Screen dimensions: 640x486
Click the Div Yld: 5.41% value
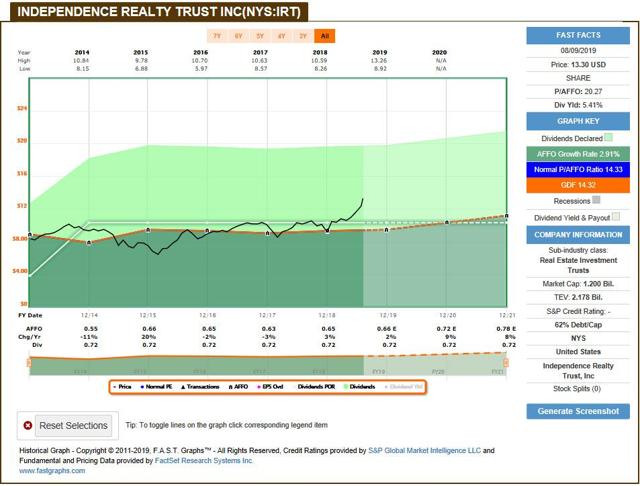pyautogui.click(x=578, y=105)
